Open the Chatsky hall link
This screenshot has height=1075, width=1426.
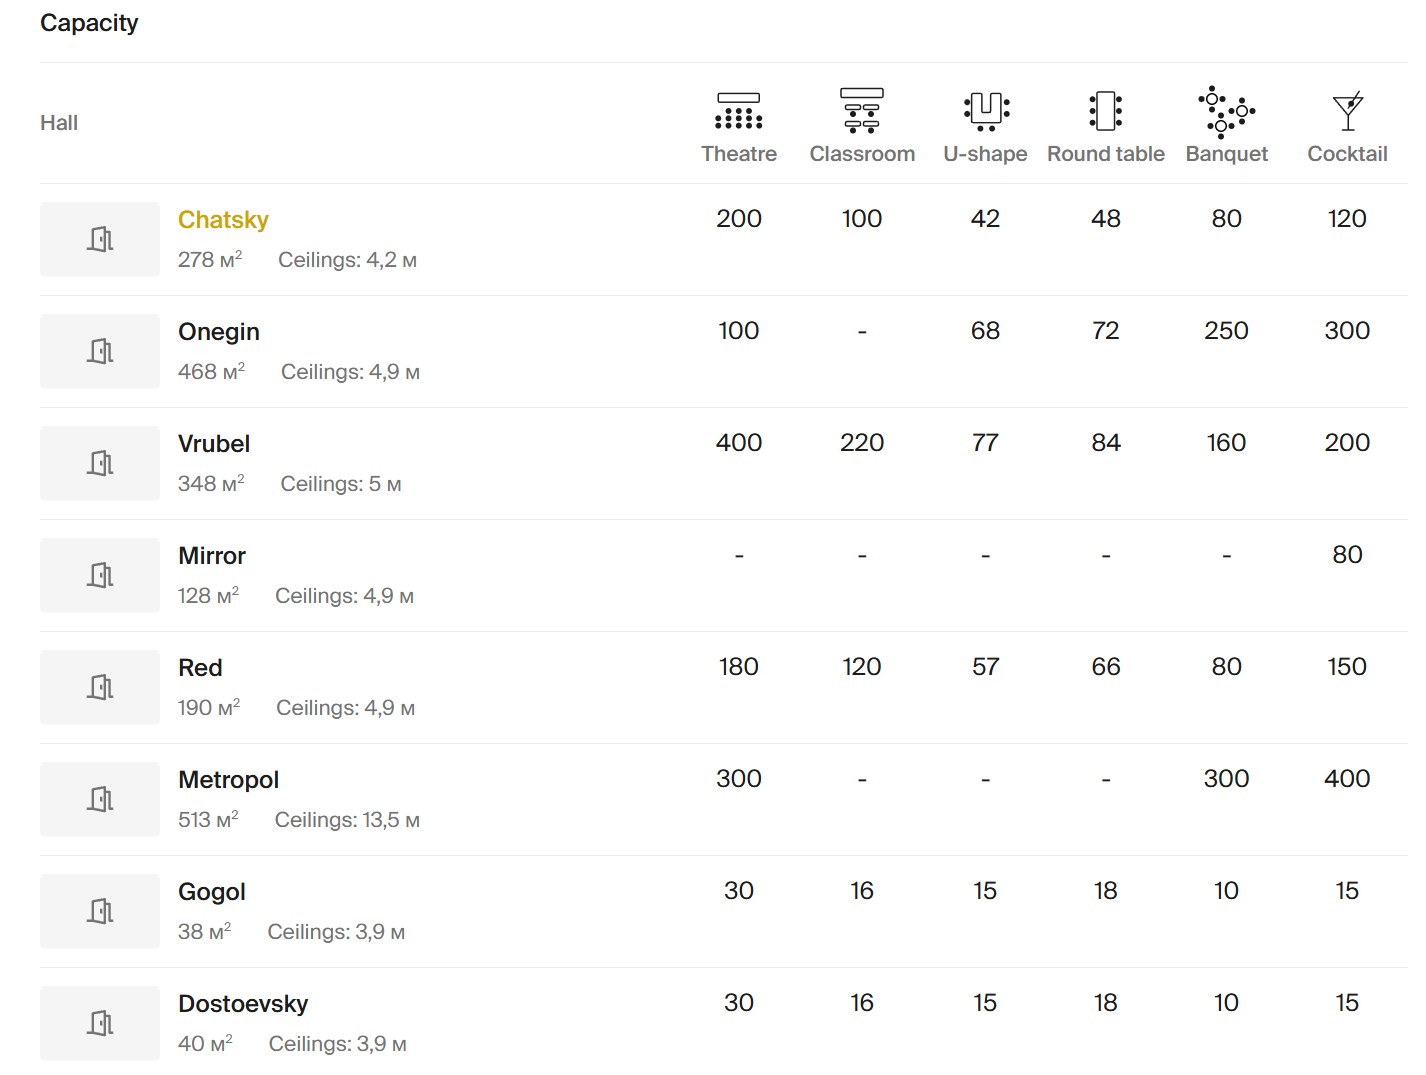click(223, 220)
